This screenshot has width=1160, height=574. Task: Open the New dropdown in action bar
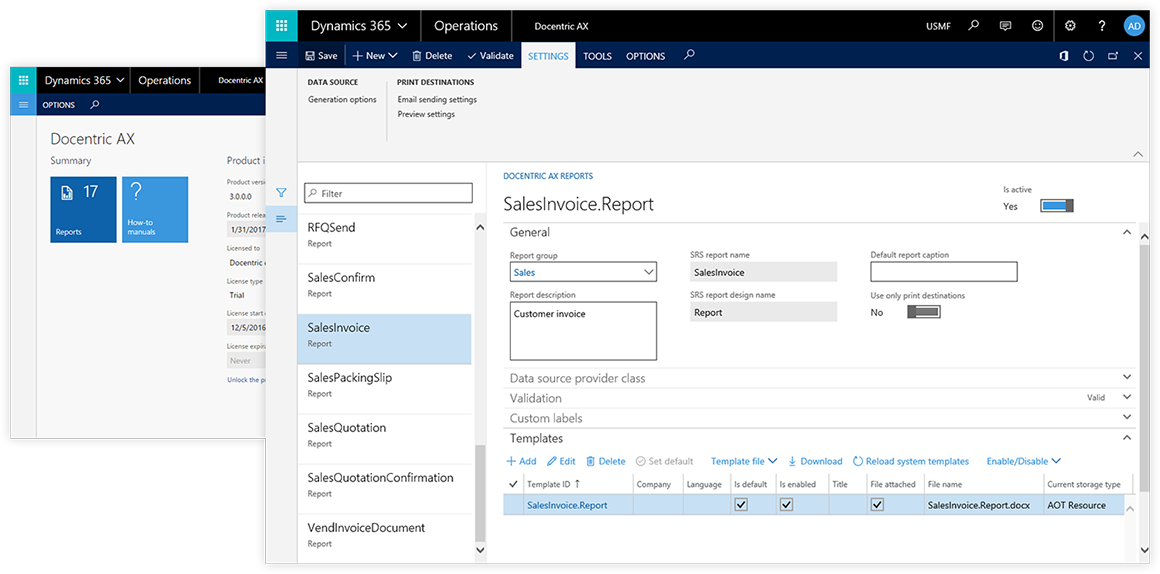click(x=374, y=55)
